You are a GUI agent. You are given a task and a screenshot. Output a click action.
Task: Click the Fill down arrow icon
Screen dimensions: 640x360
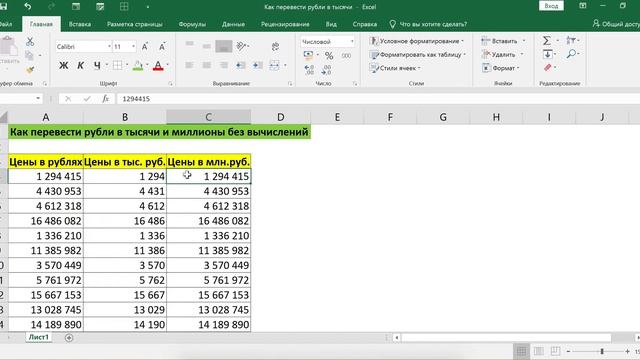pyautogui.click(x=547, y=54)
